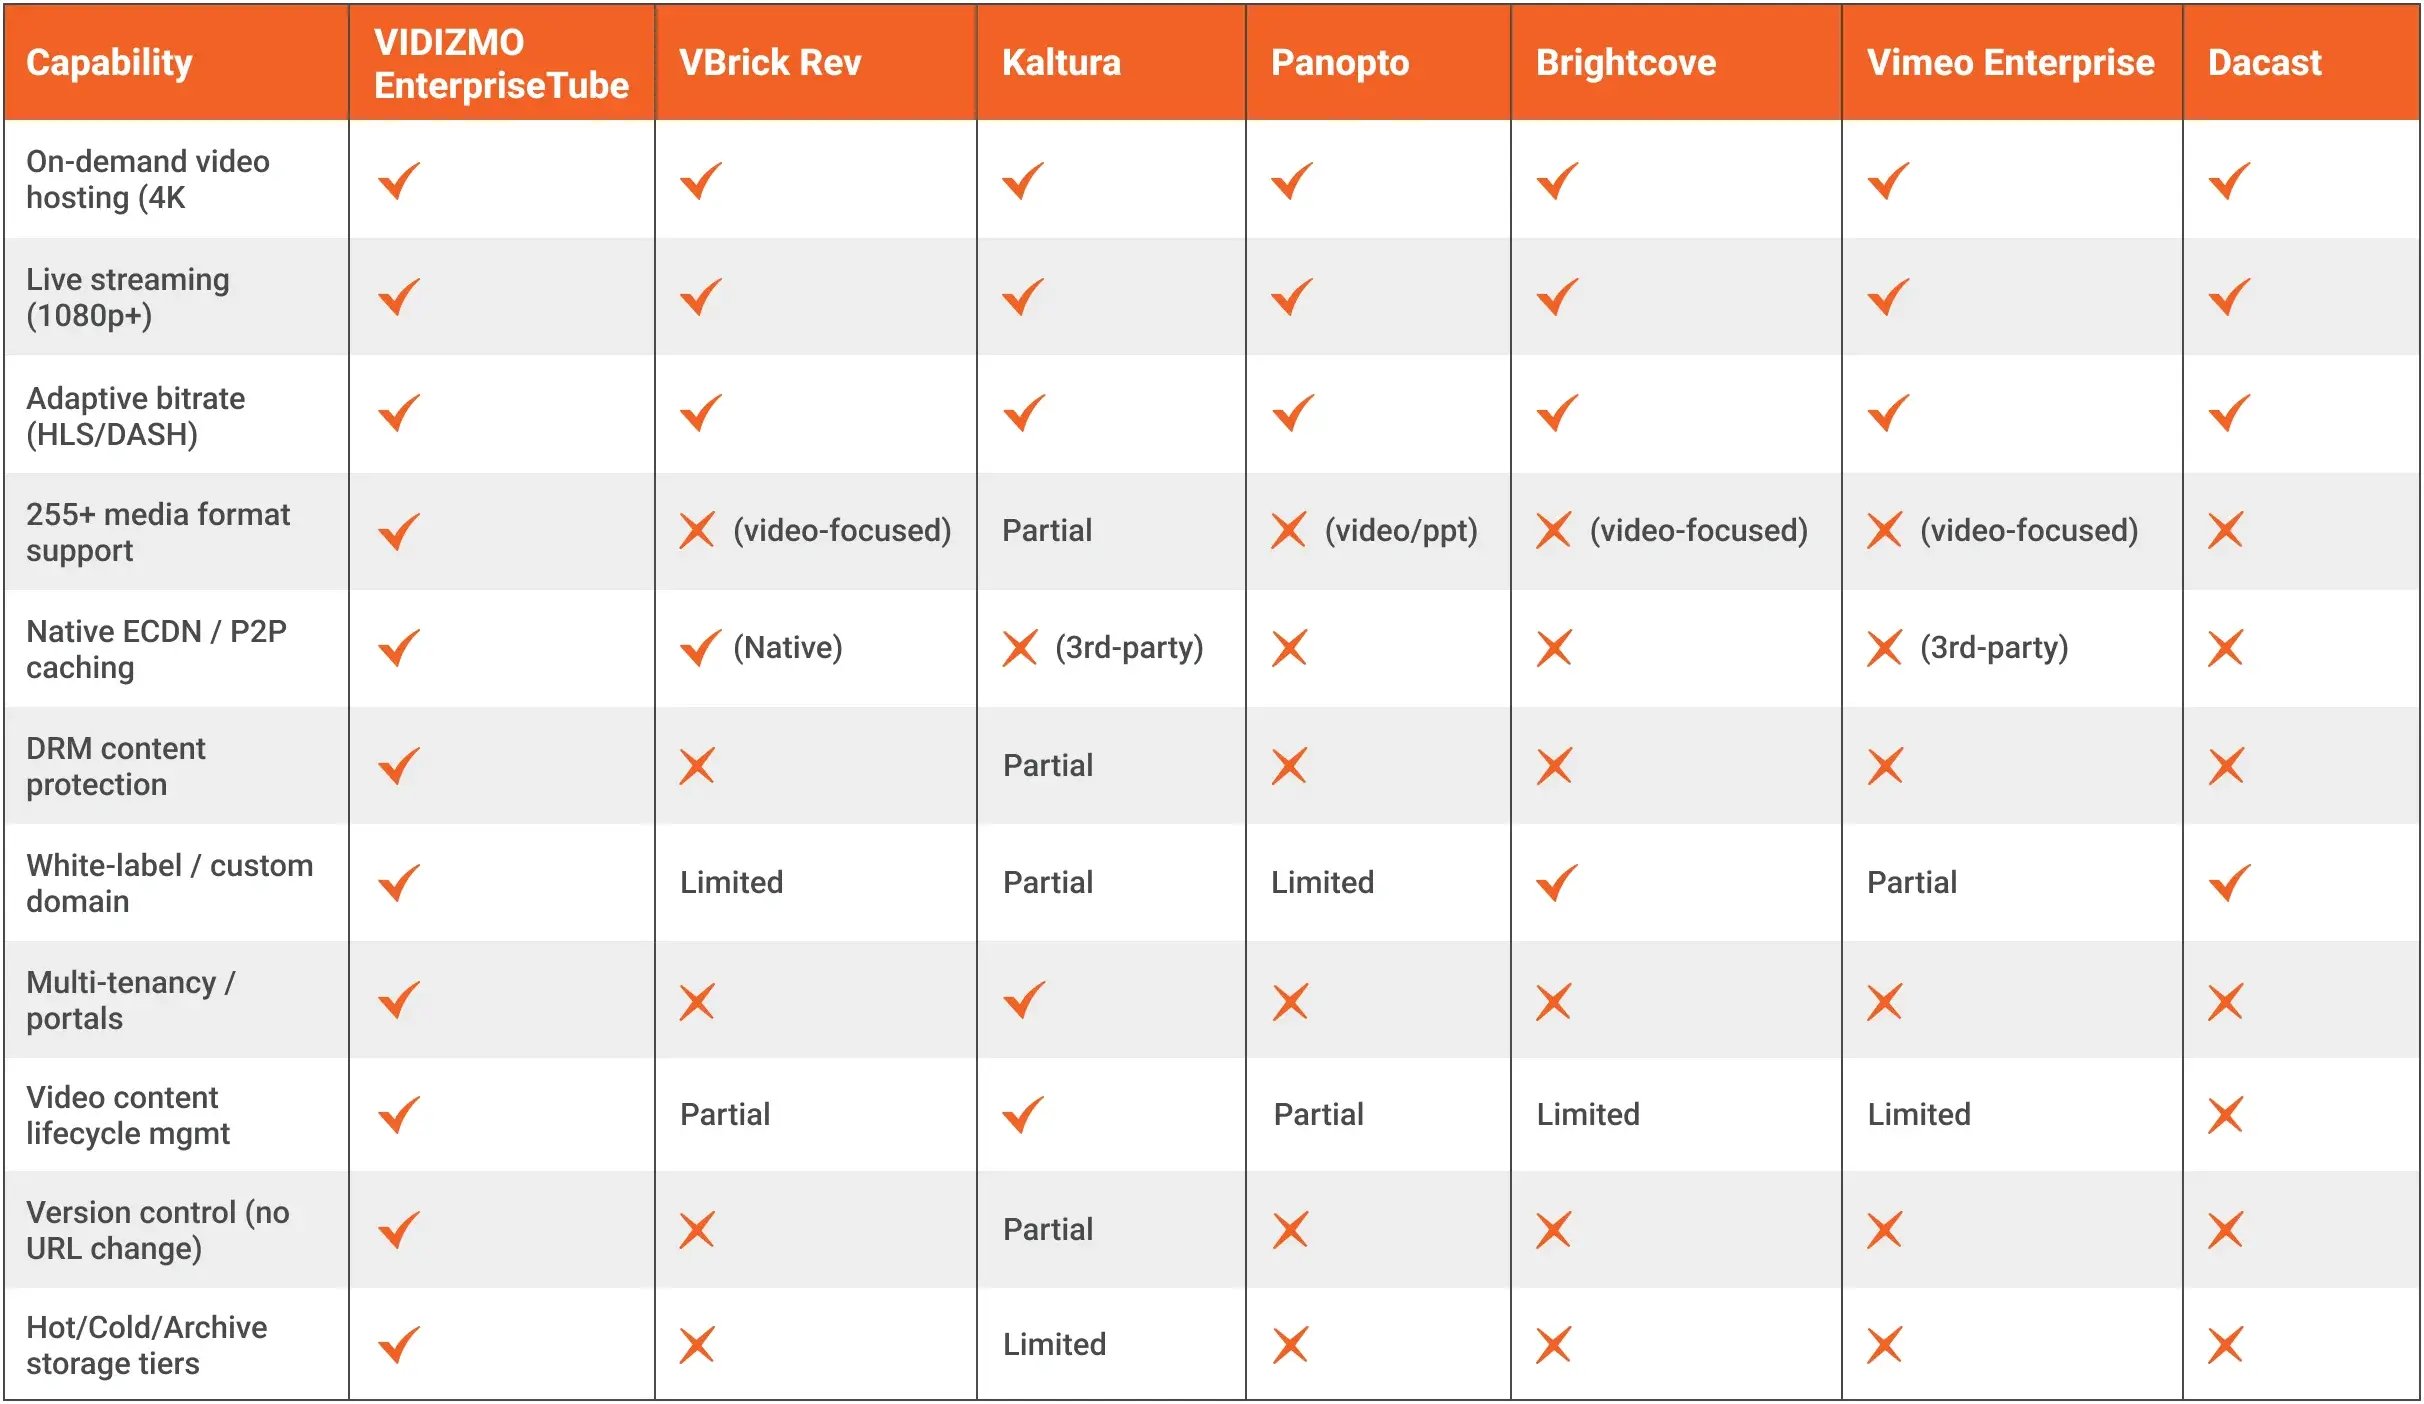Screen dimensions: 2424x1404
Task: Click Dacast checkmark in White-label custom domain row
Action: (2230, 882)
